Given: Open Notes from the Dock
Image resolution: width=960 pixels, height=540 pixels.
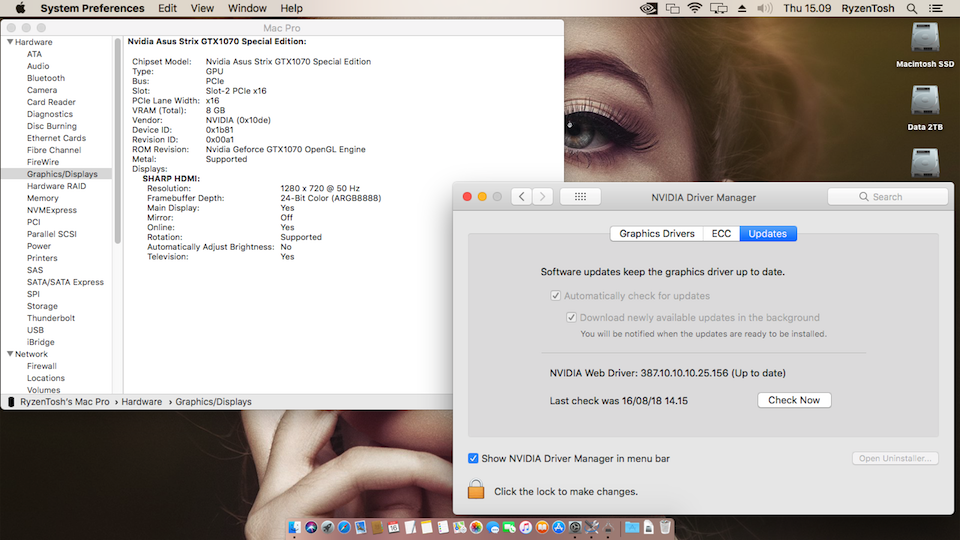Looking at the screenshot, I should coord(427,527).
